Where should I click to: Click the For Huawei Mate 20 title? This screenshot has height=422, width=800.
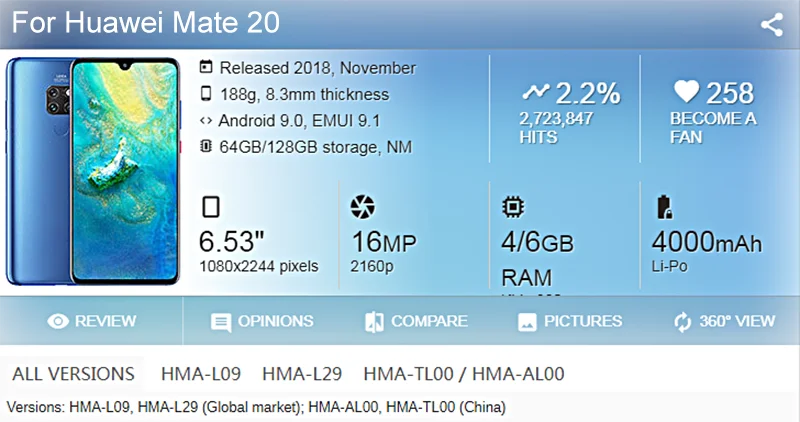146,23
